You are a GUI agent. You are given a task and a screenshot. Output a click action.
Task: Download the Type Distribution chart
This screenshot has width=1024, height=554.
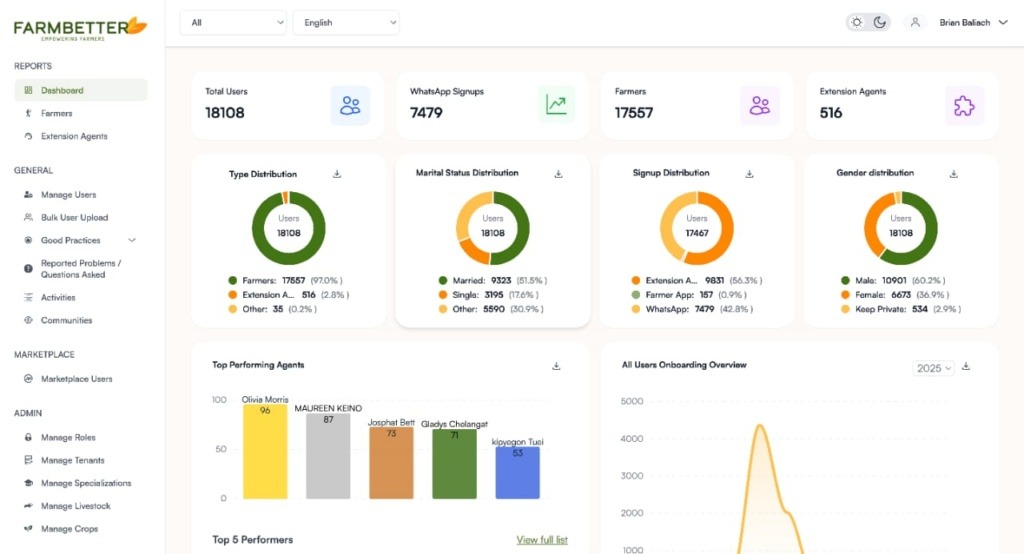pyautogui.click(x=337, y=174)
